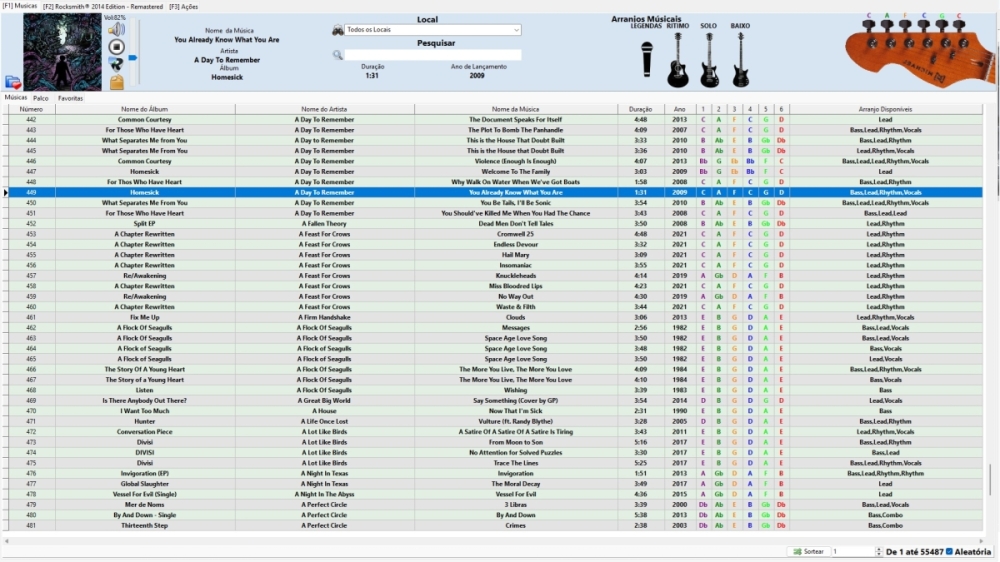This screenshot has width=1000, height=562.
Task: Sort by Nome da Música column header
Action: (515, 109)
